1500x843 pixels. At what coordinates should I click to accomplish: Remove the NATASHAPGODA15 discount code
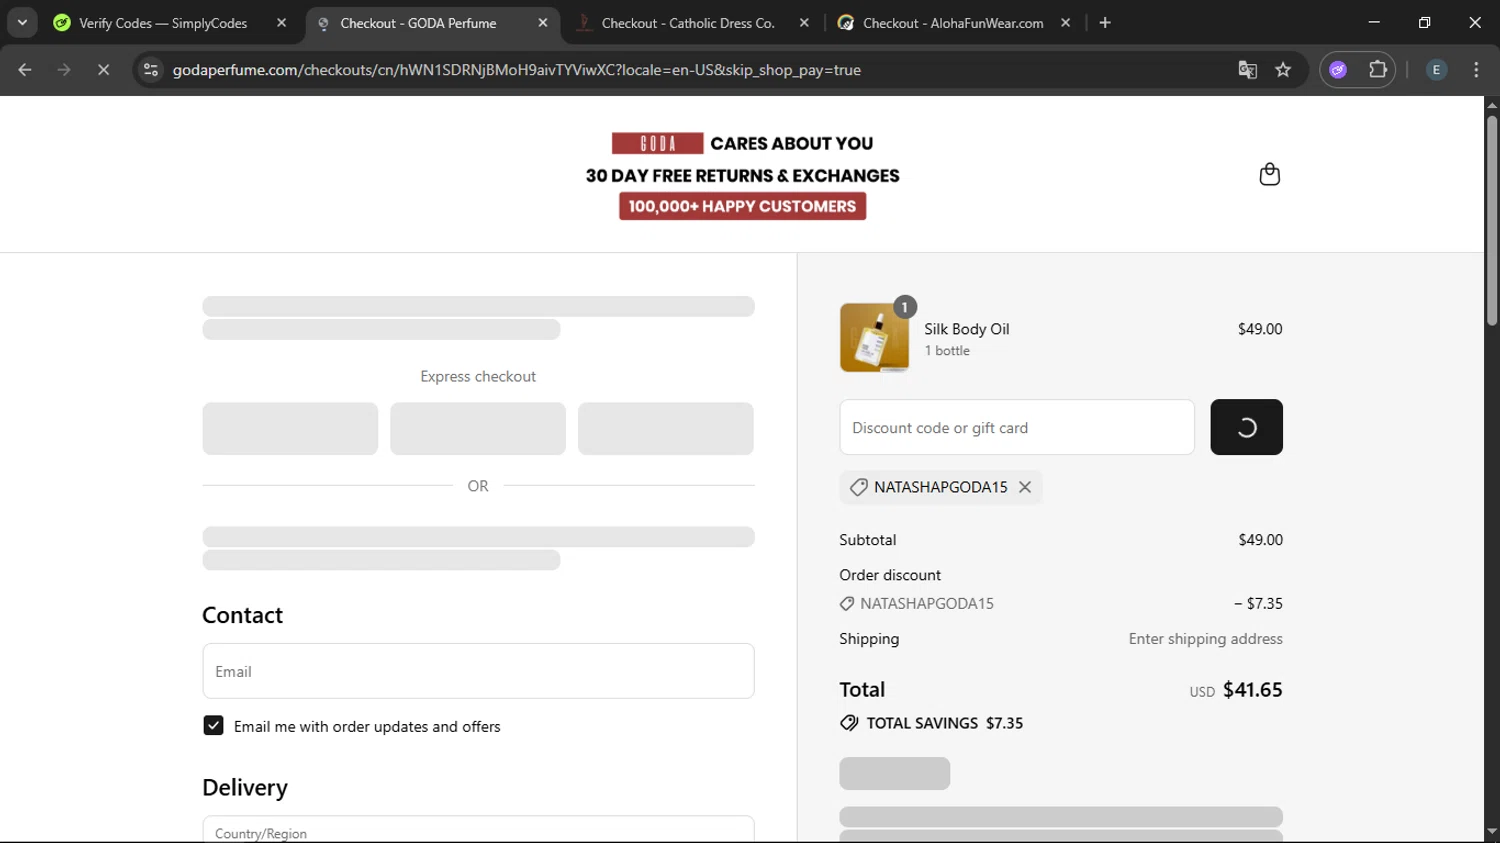[1025, 487]
